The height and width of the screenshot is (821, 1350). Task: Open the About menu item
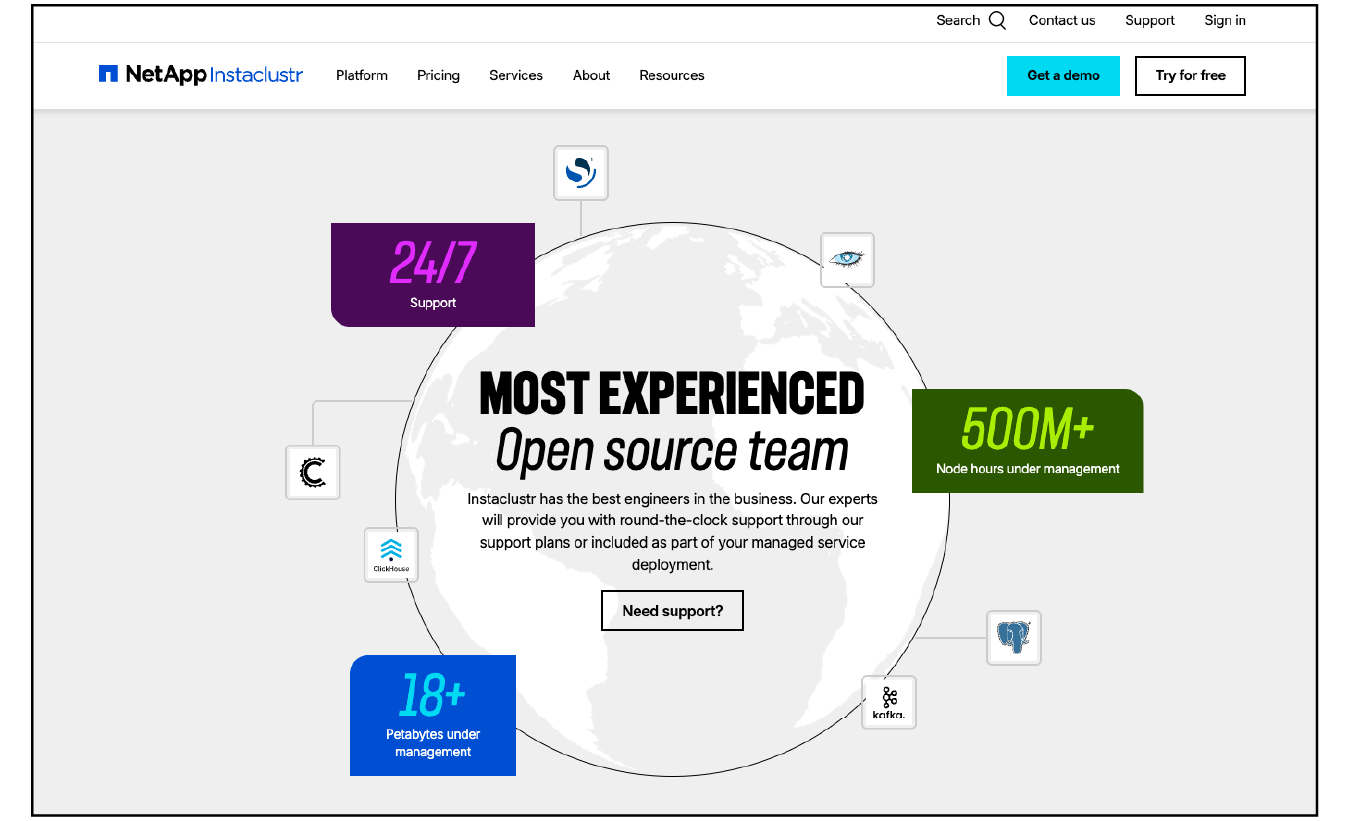coord(591,75)
